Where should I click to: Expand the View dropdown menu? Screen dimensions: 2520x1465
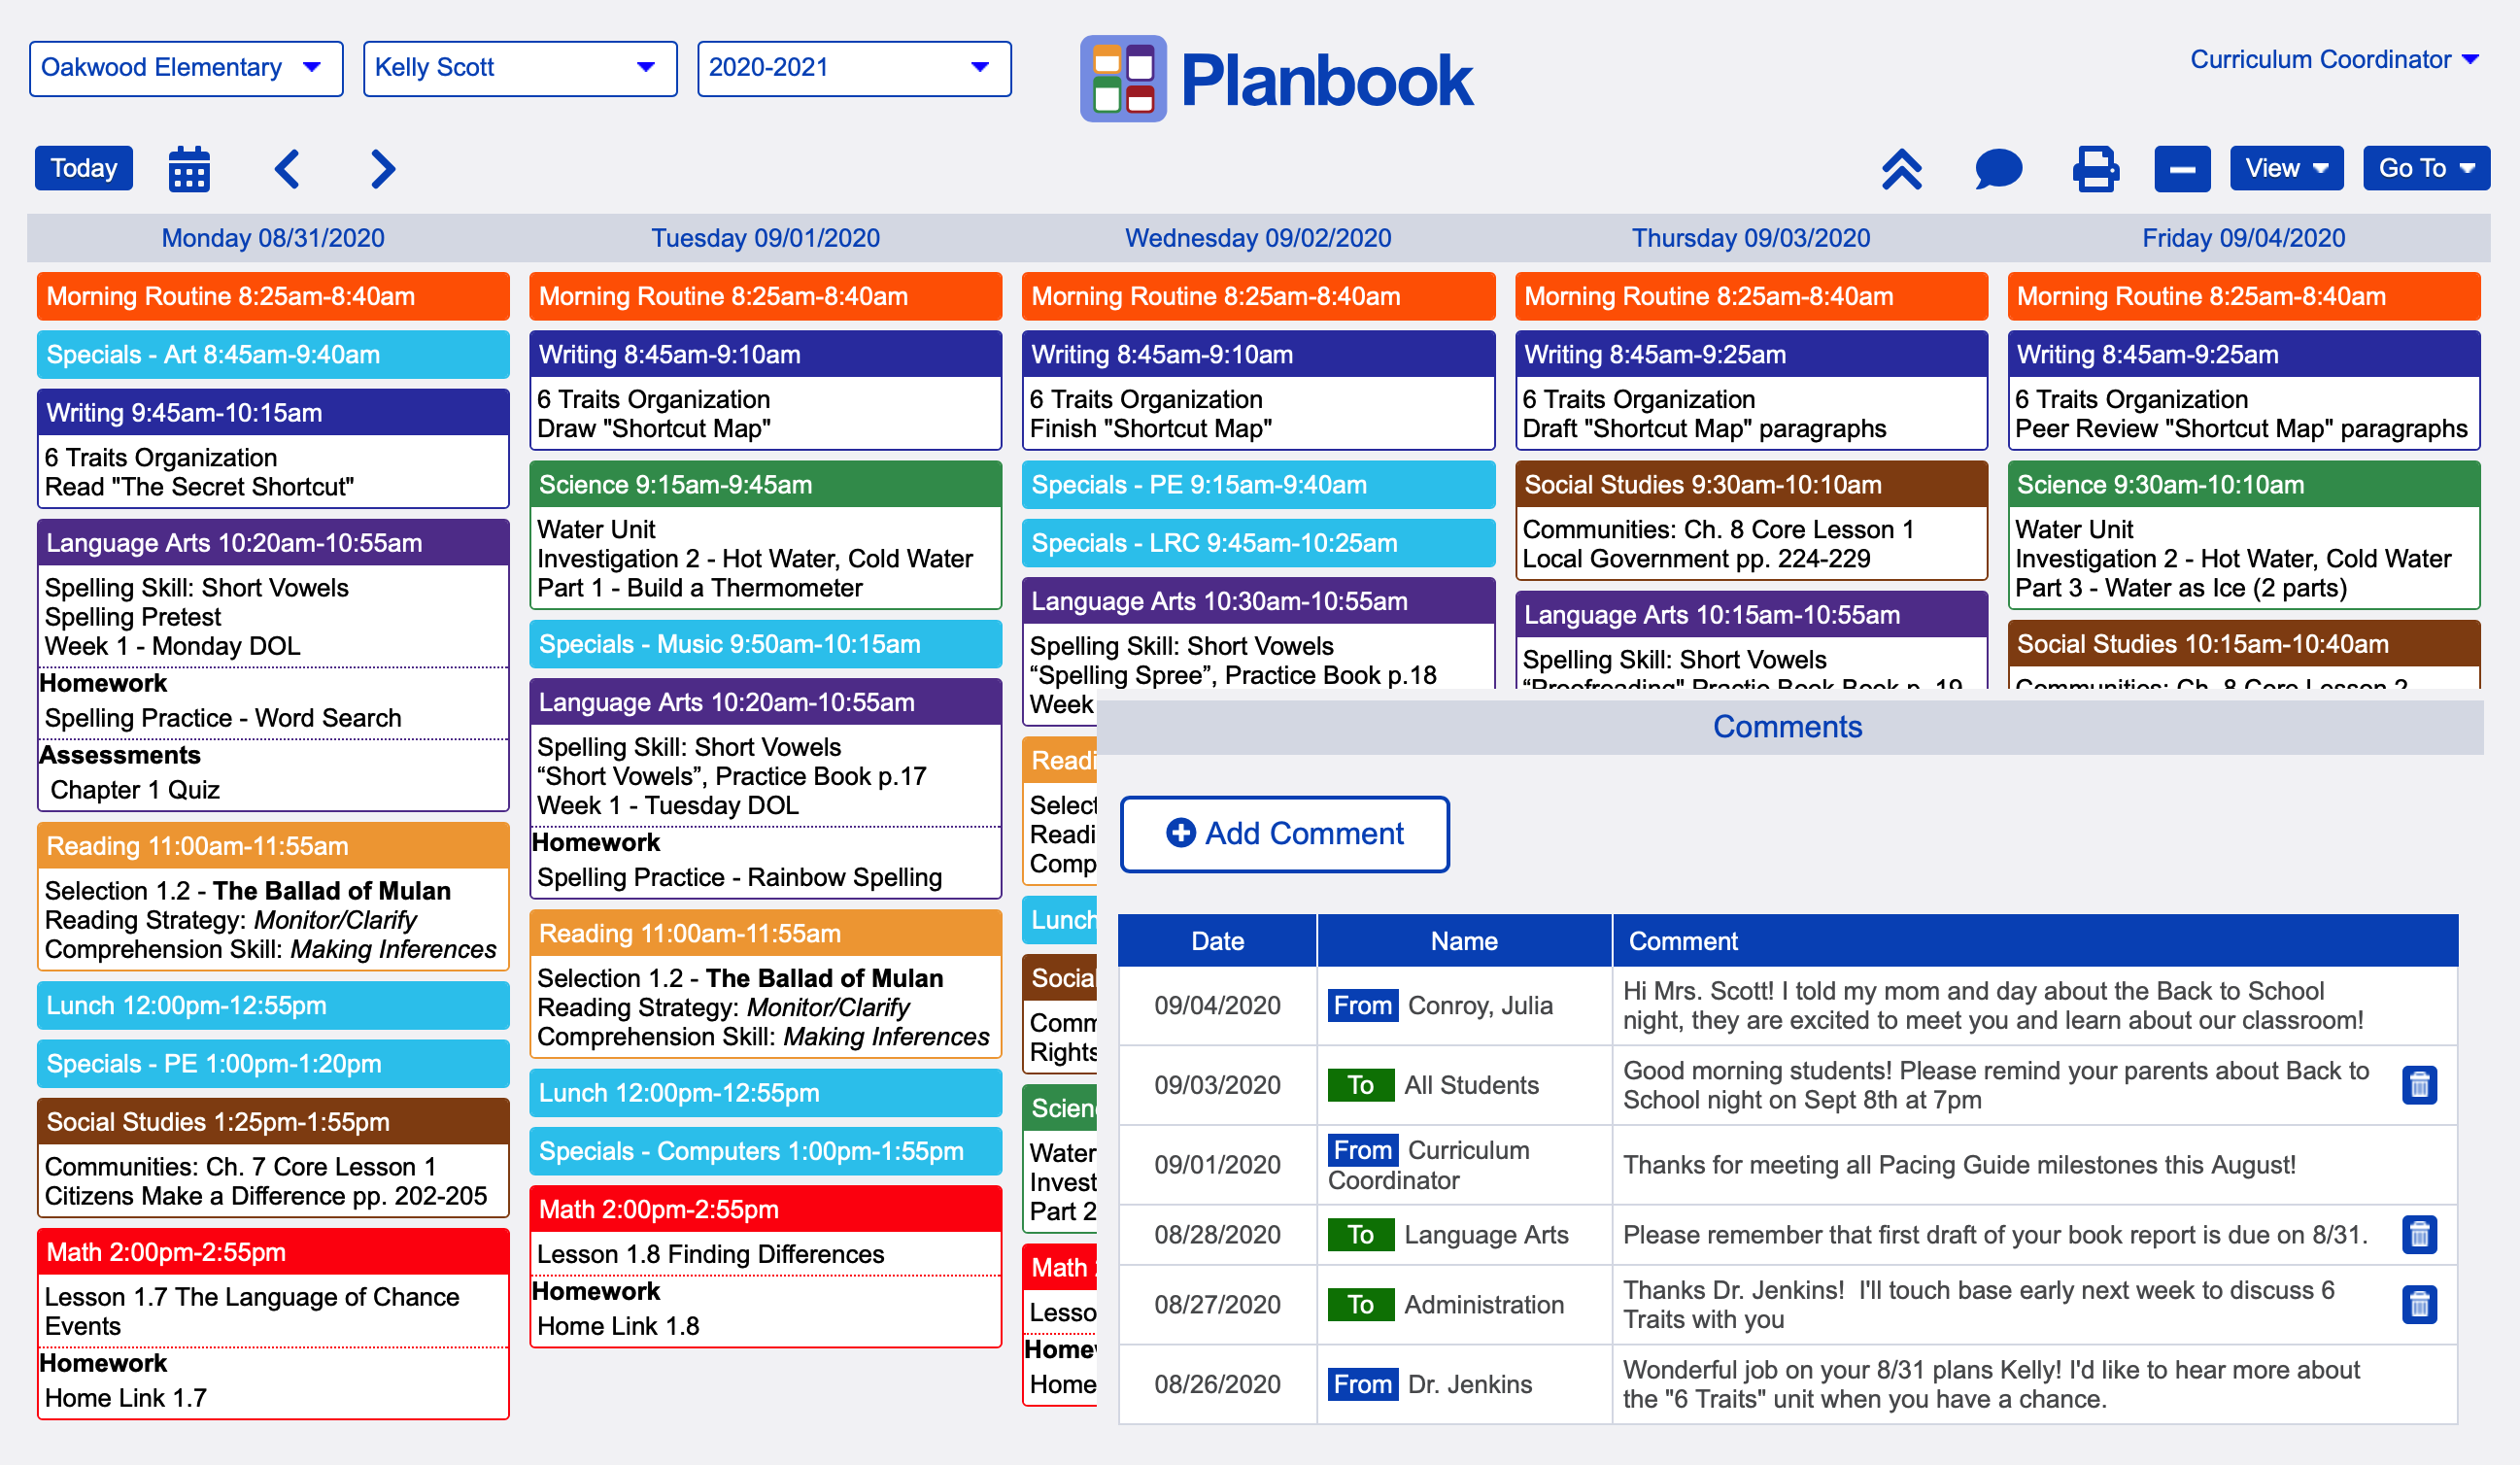[2286, 169]
